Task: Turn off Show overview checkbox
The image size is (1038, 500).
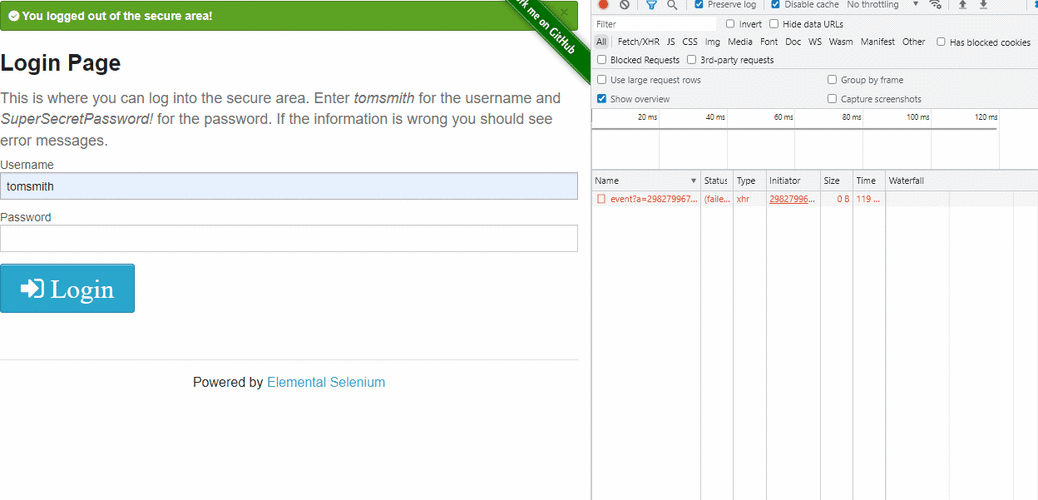Action: [602, 99]
